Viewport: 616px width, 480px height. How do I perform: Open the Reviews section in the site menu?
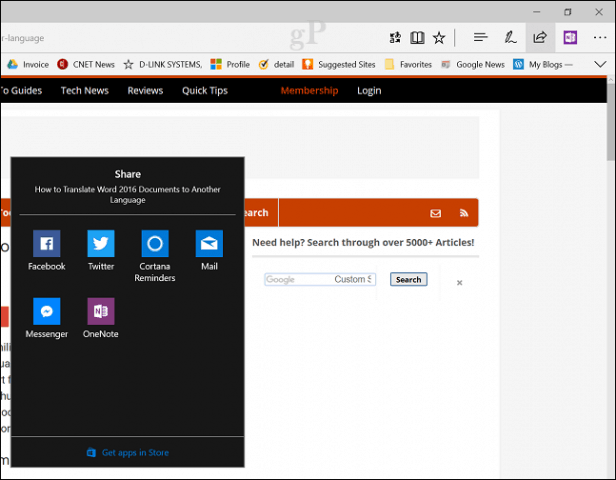click(145, 91)
